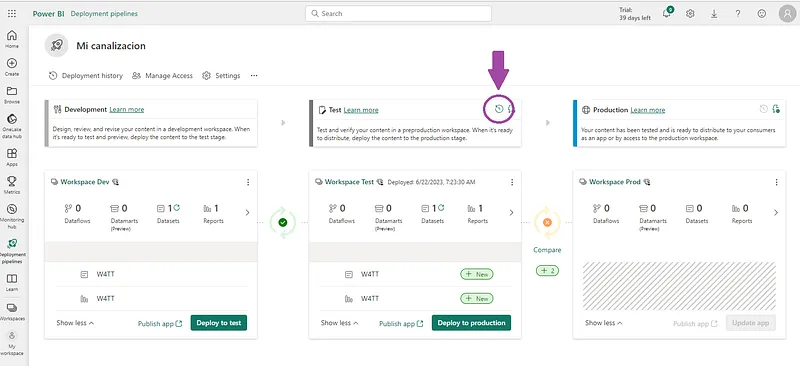The image size is (800, 366).
Task: Open Manage Access
Action: coord(163,76)
